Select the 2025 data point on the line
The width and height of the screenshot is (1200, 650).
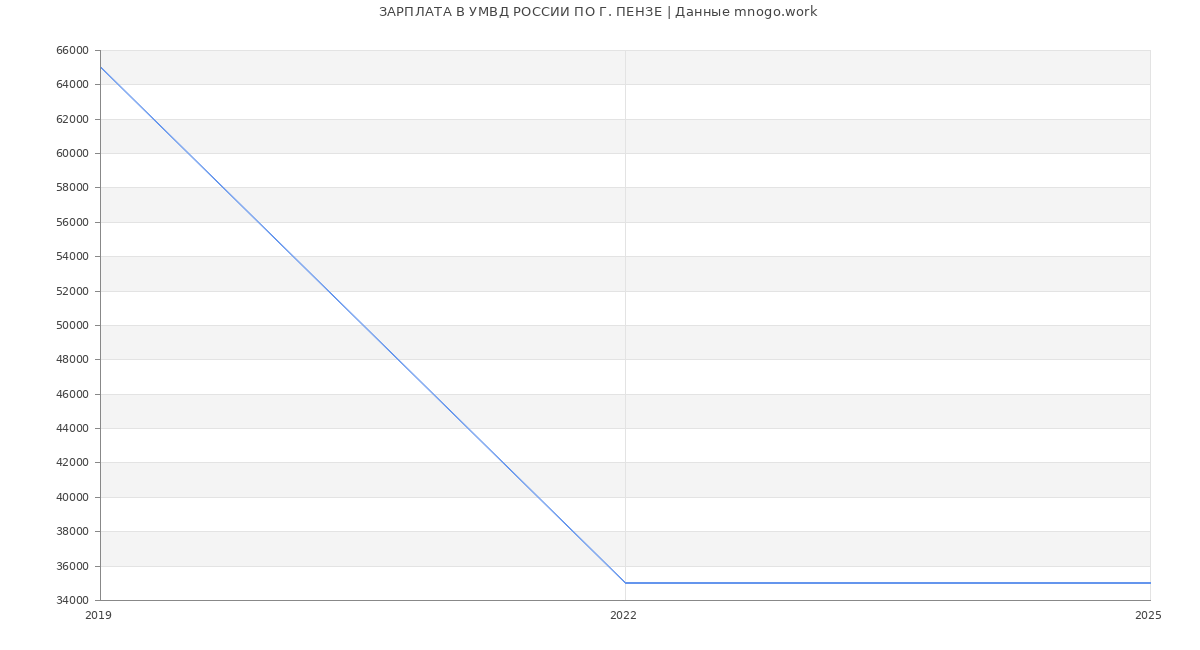click(x=1150, y=583)
